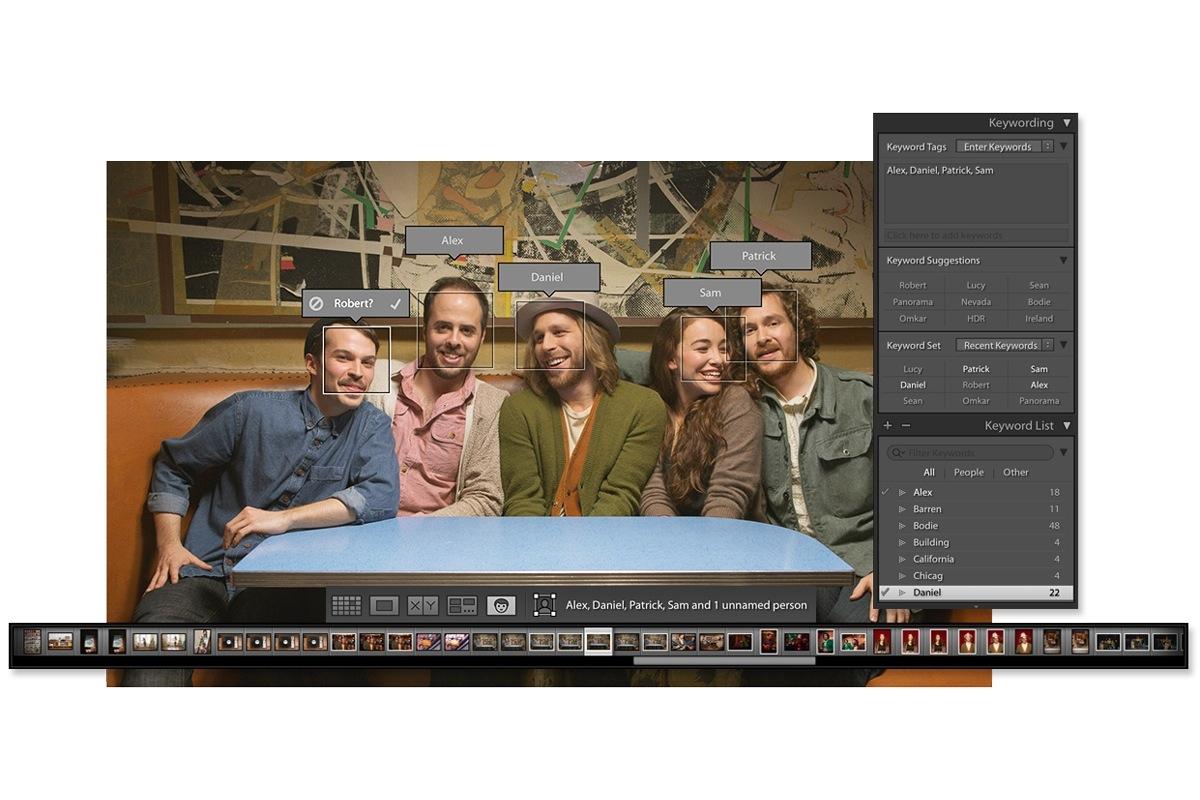Uncheck the Alex keyword in list
This screenshot has width=1200, height=800.
pyautogui.click(x=885, y=492)
